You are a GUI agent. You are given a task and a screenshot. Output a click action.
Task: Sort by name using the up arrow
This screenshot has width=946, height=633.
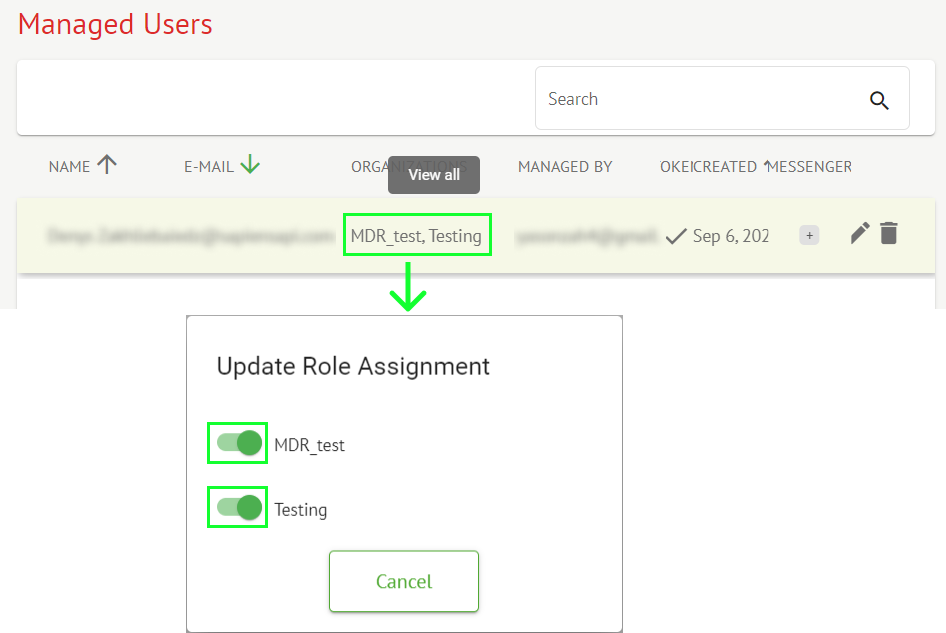pyautogui.click(x=107, y=166)
